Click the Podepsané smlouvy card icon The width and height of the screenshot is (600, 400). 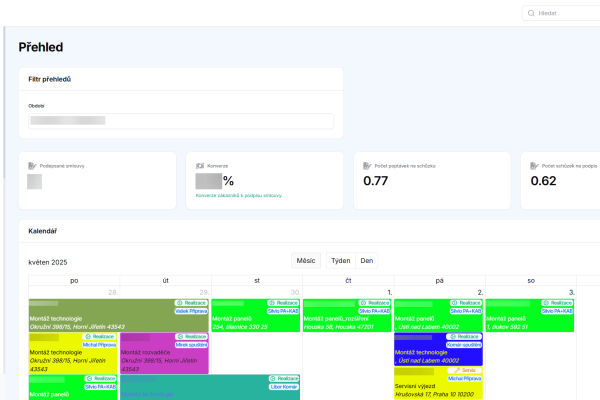(x=32, y=166)
